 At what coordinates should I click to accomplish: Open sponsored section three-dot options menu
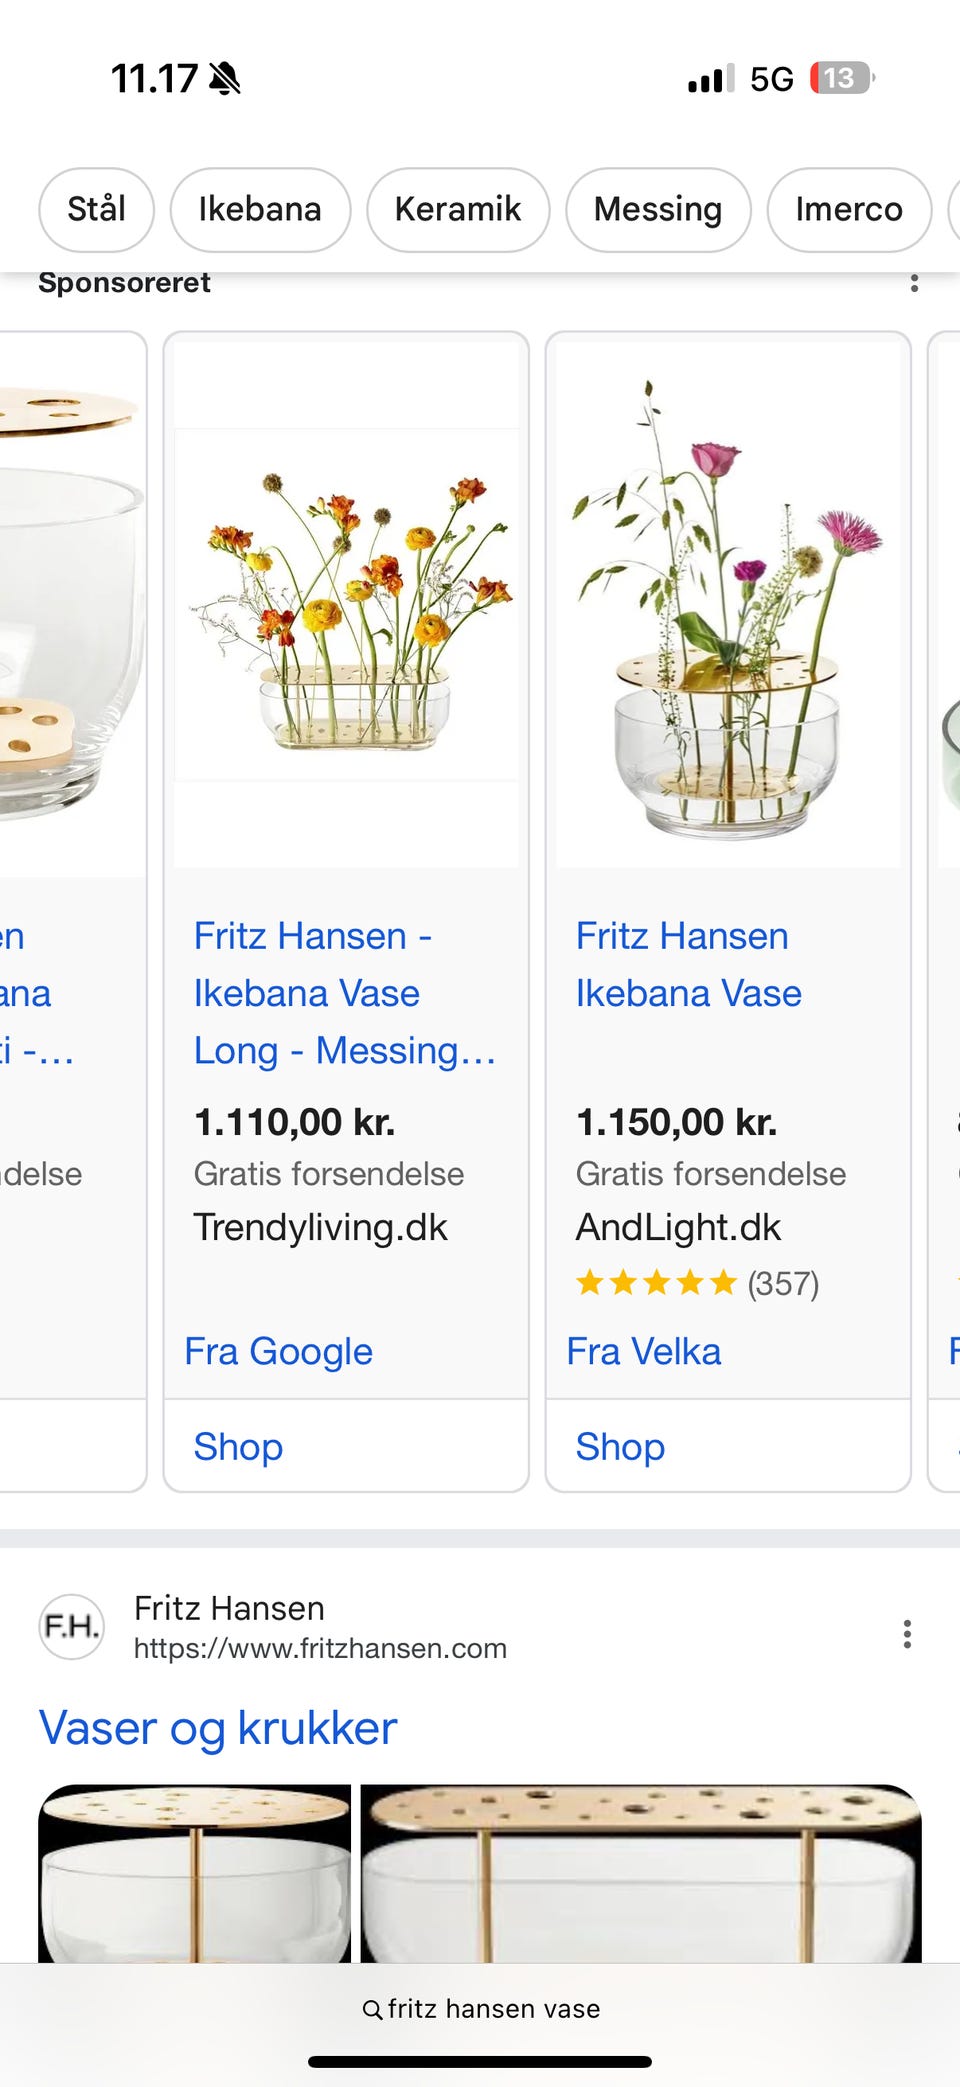click(x=914, y=284)
